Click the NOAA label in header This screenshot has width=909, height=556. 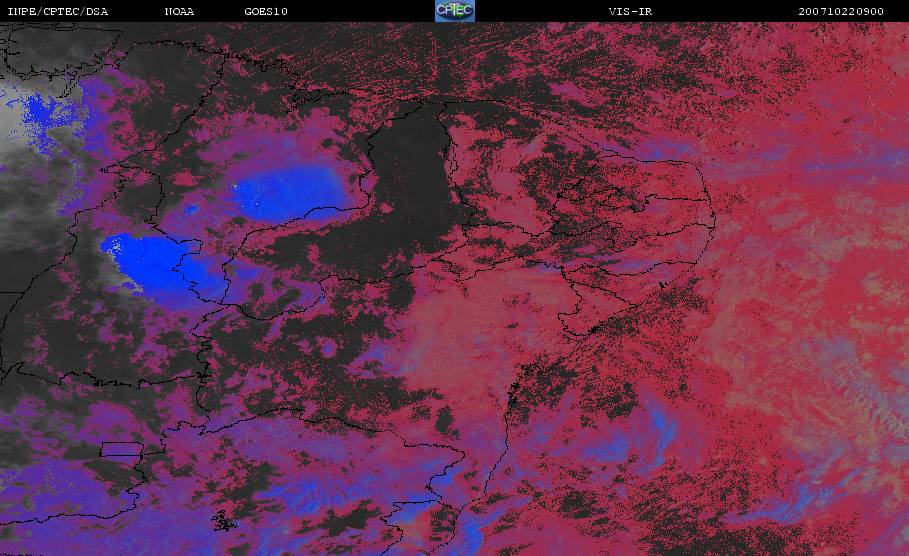pos(179,12)
